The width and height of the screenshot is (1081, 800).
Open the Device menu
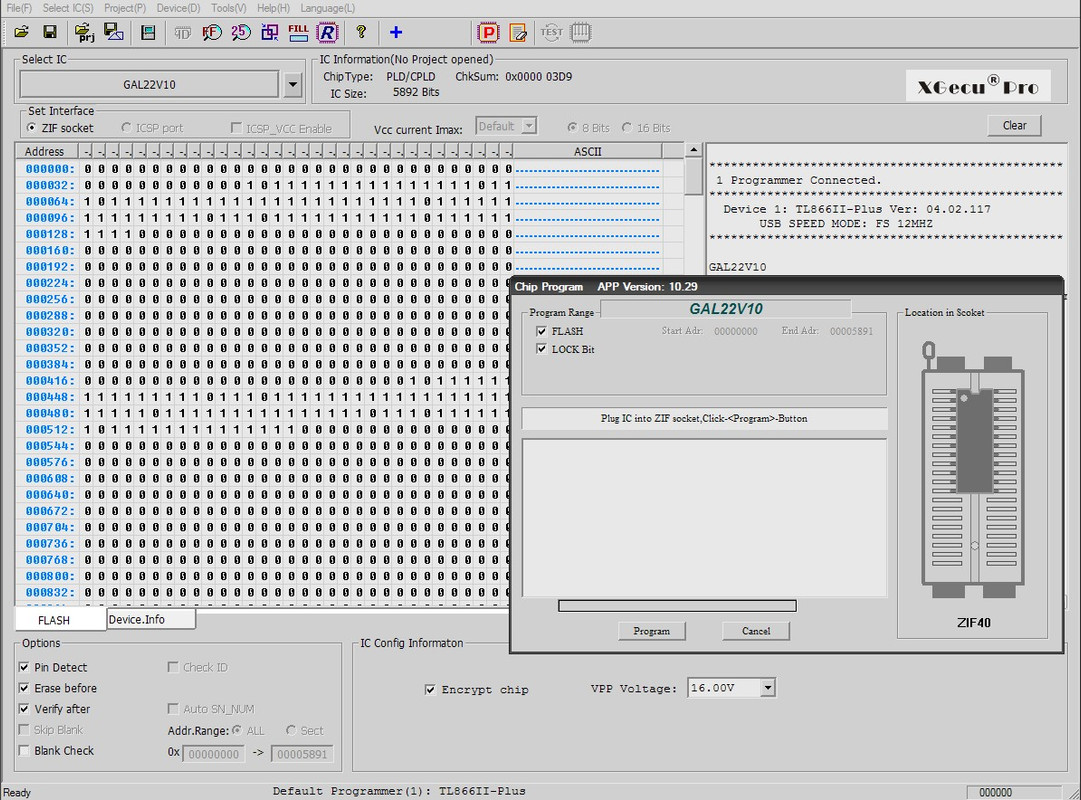point(178,8)
